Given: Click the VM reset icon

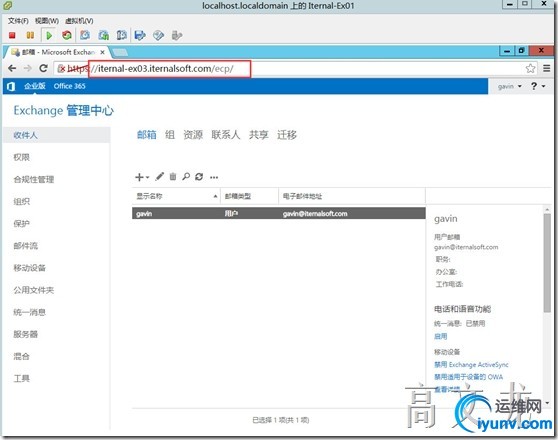Looking at the screenshot, I should [67, 35].
